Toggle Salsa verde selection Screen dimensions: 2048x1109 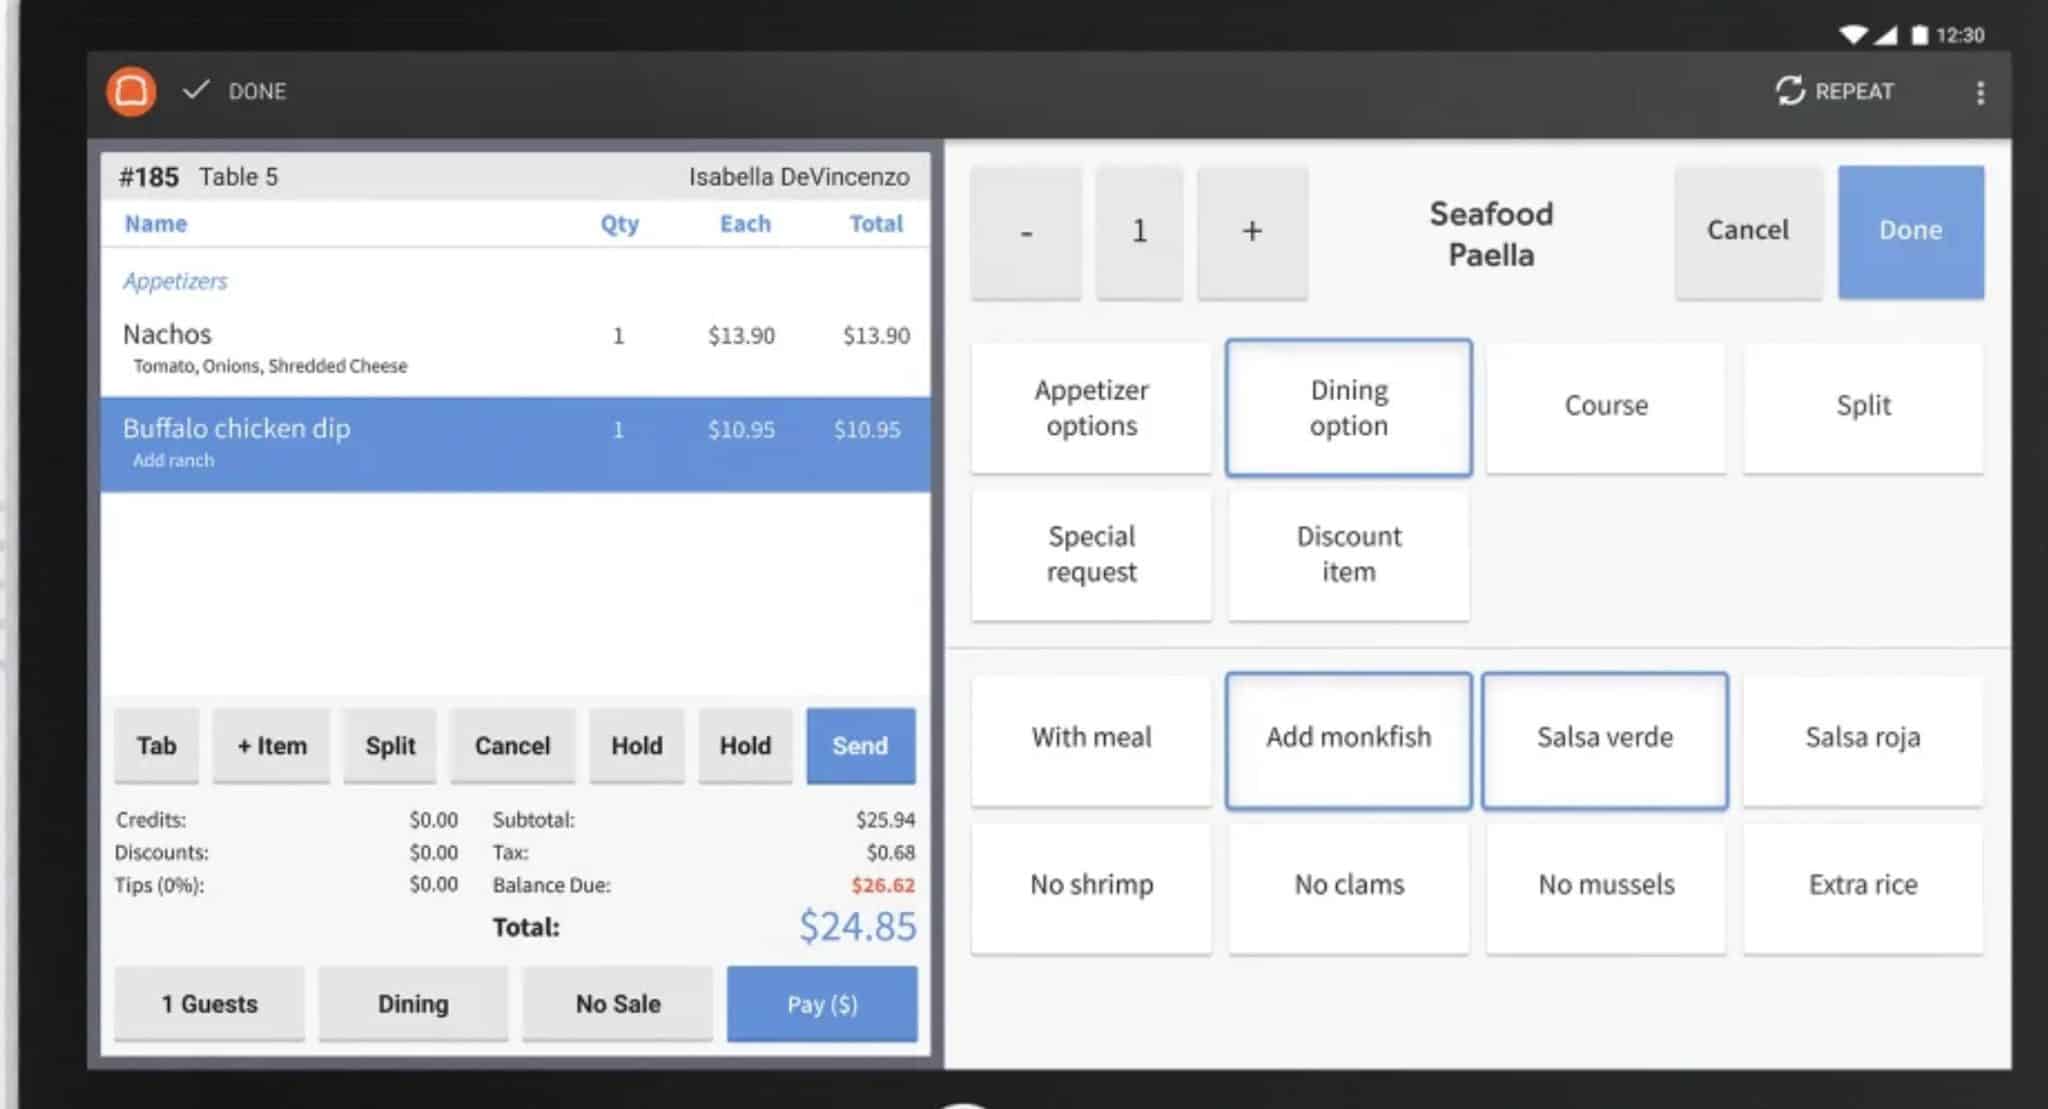[1606, 738]
